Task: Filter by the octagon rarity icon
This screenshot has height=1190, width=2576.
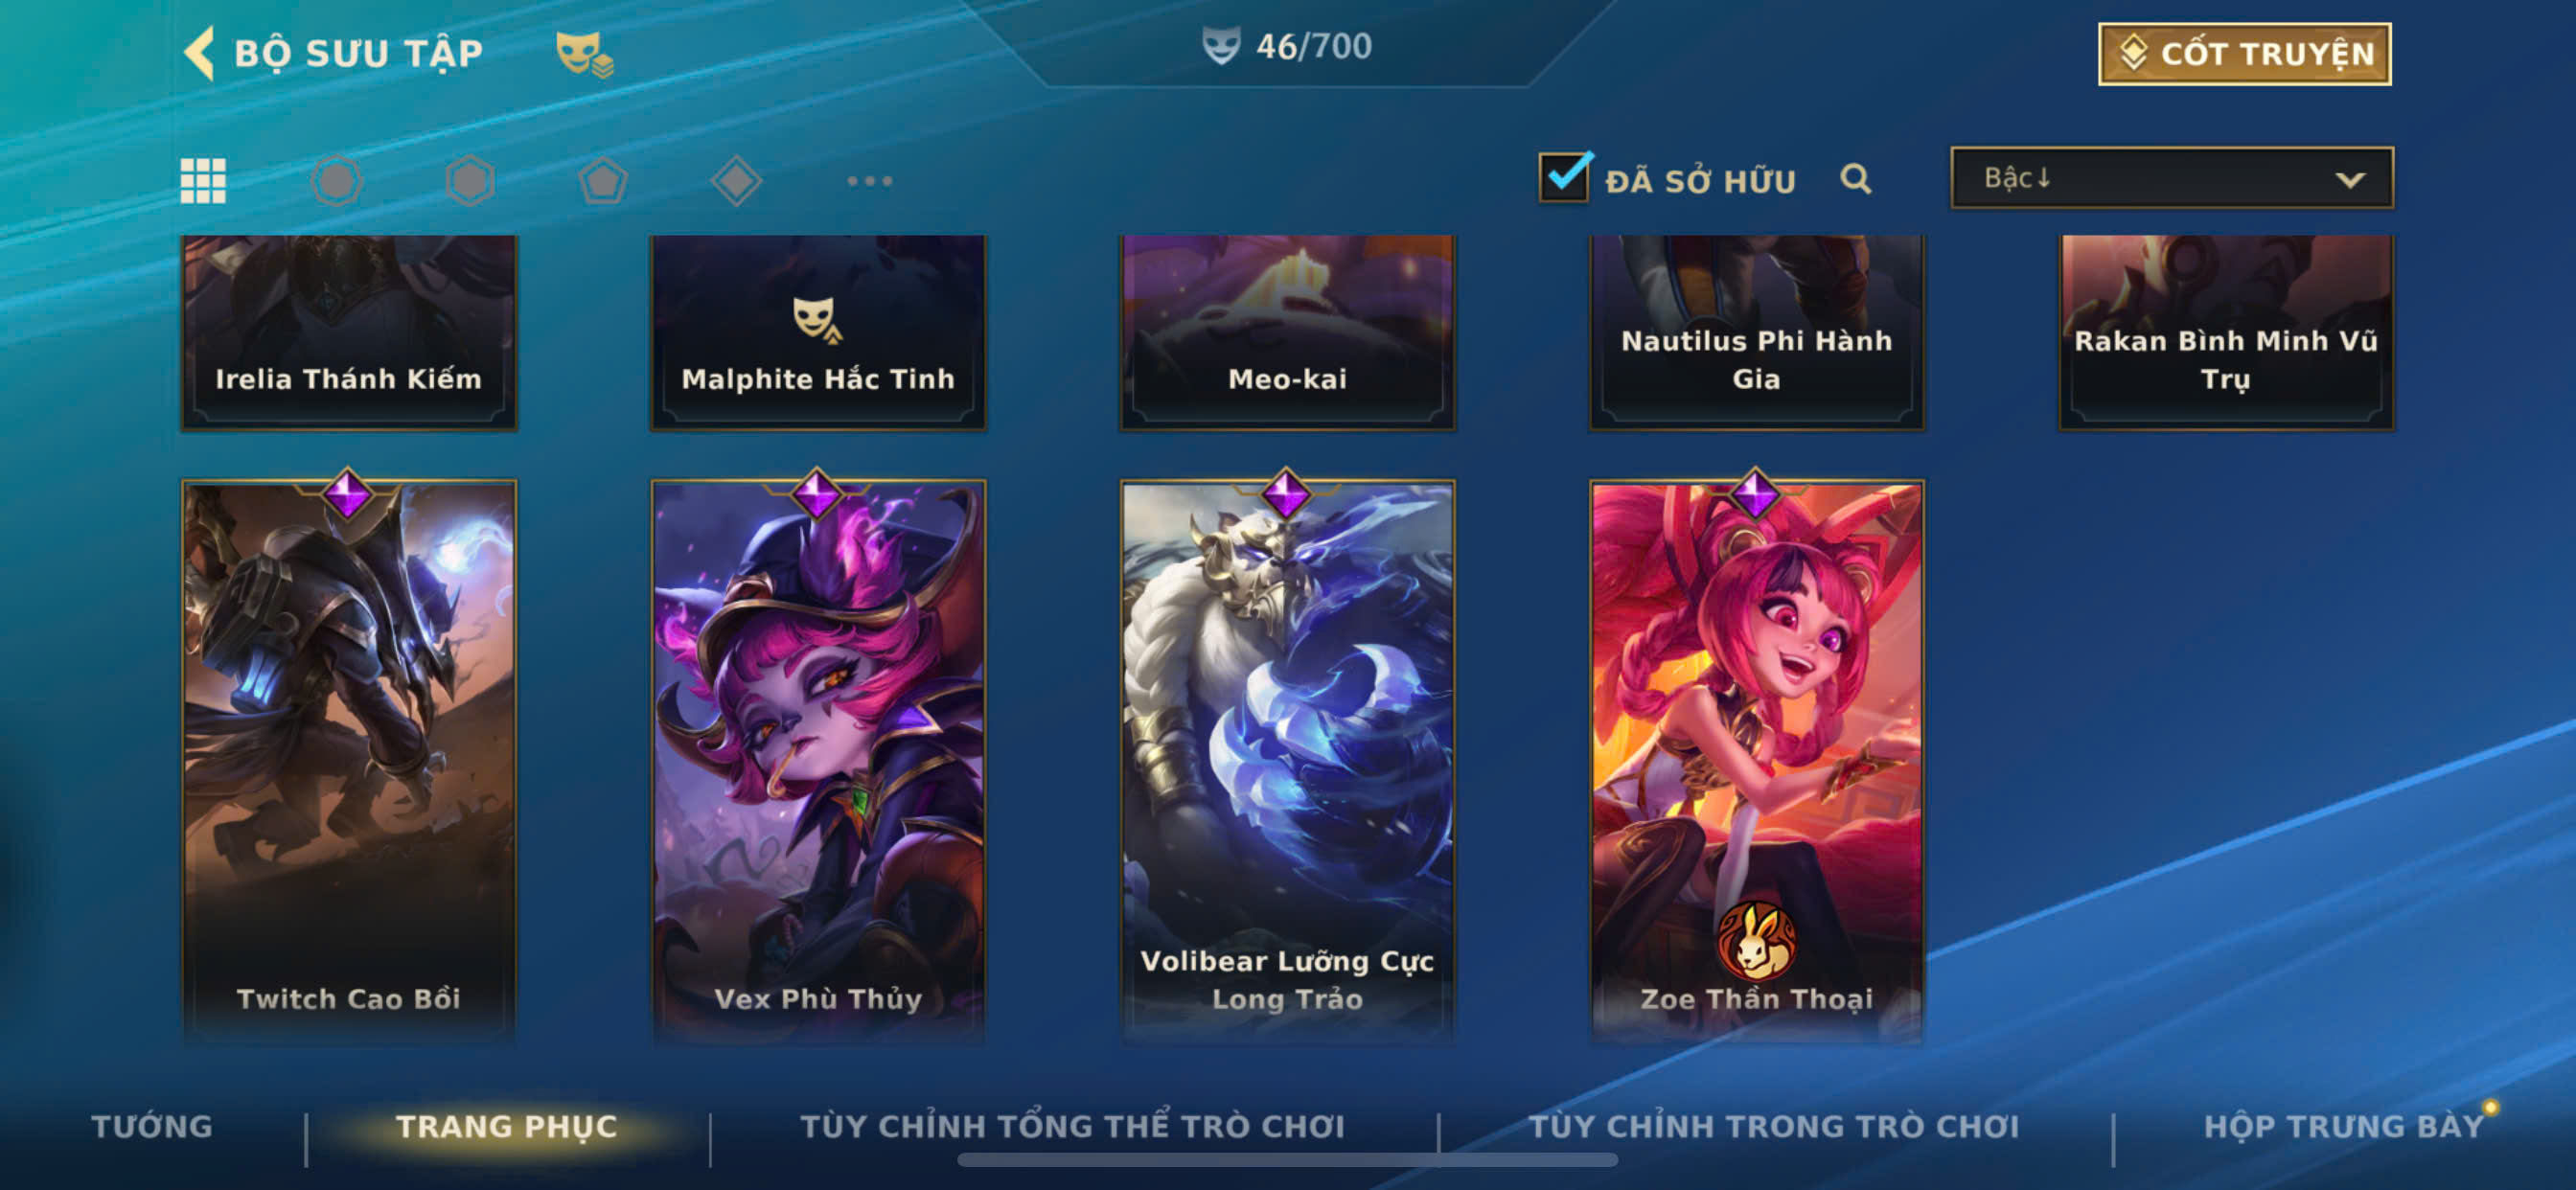Action: click(336, 181)
